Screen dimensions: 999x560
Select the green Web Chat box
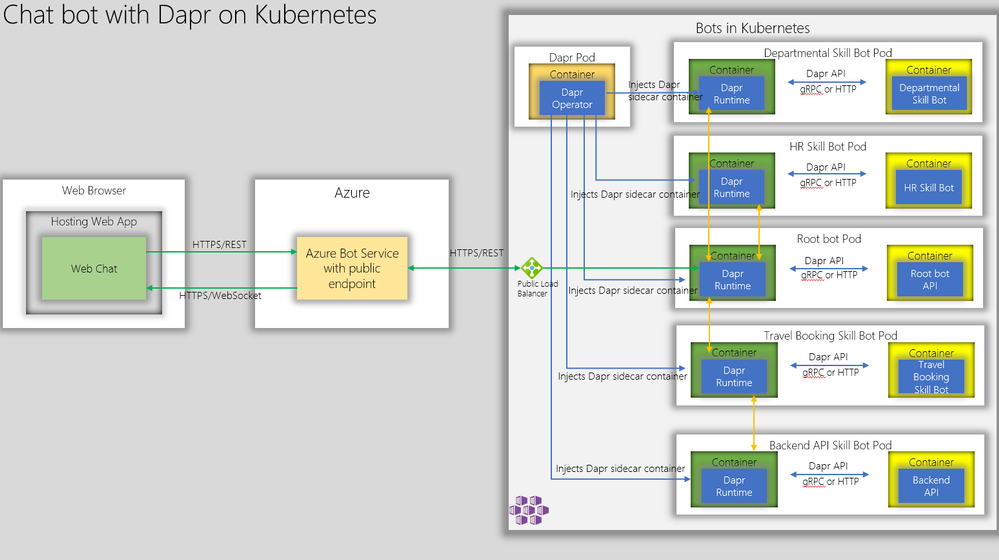pyautogui.click(x=94, y=268)
